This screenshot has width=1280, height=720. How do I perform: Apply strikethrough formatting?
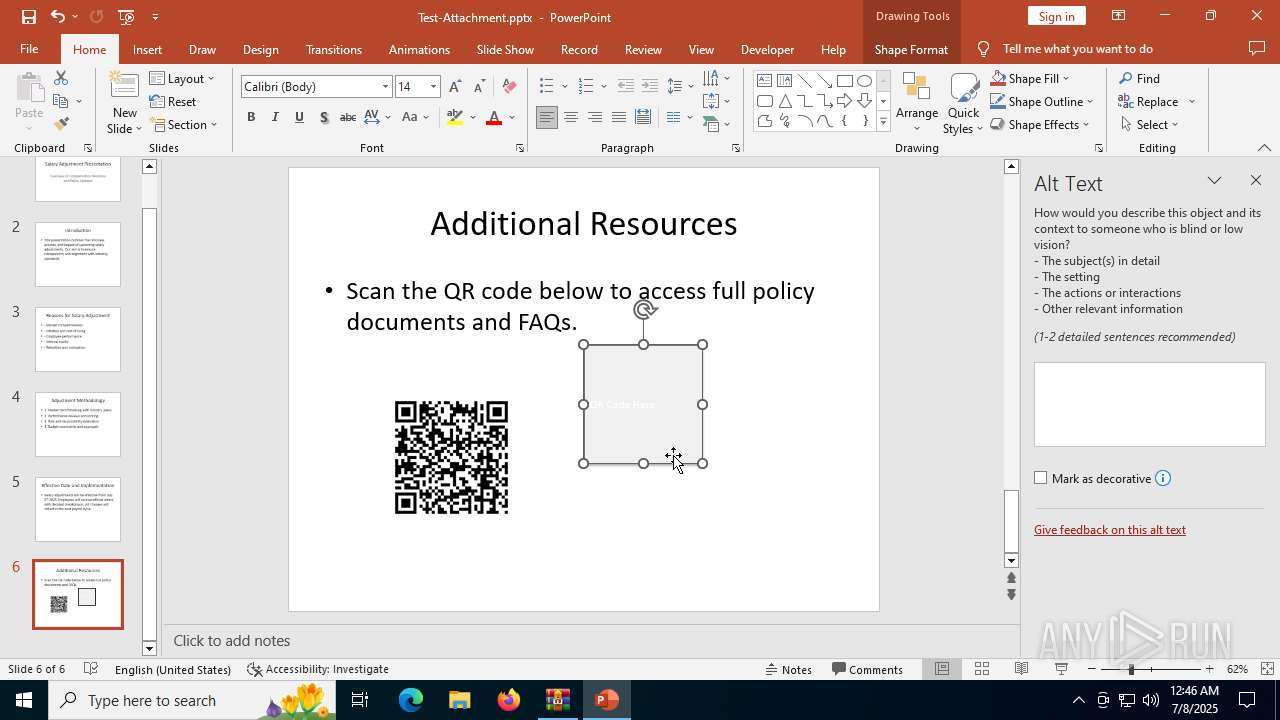tap(348, 117)
